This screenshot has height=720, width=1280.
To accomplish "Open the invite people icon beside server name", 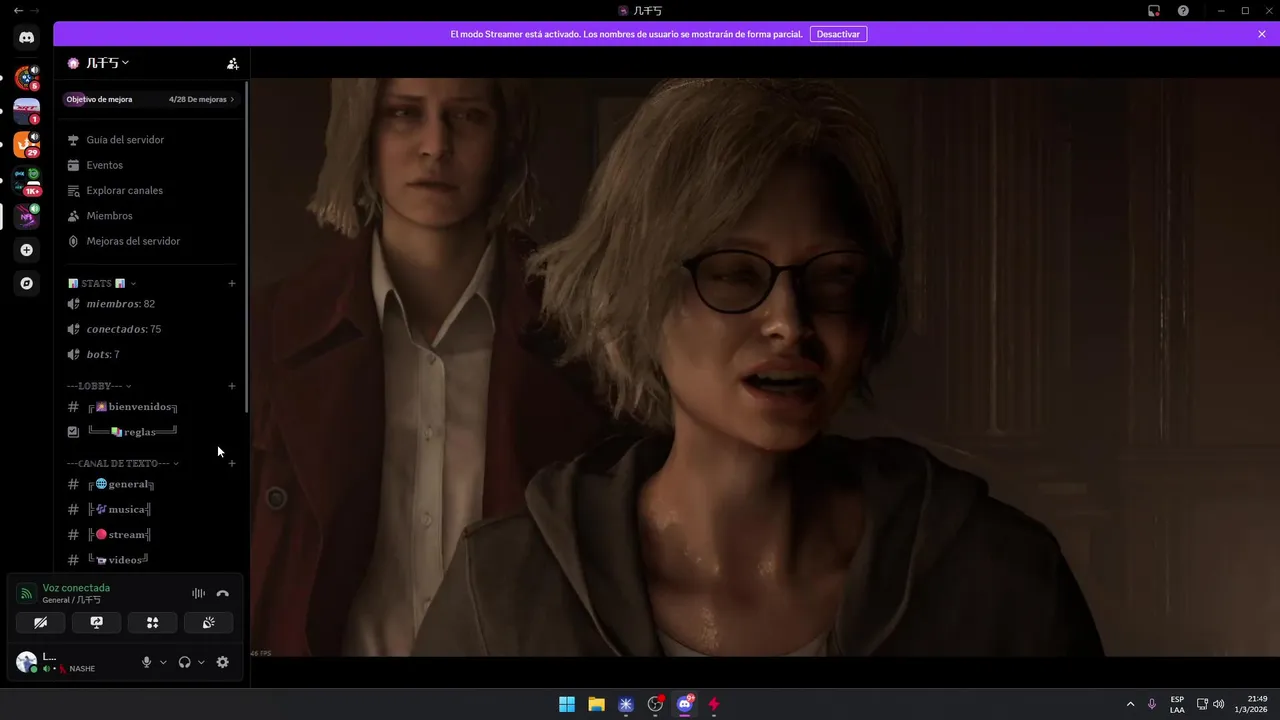I will coord(232,63).
